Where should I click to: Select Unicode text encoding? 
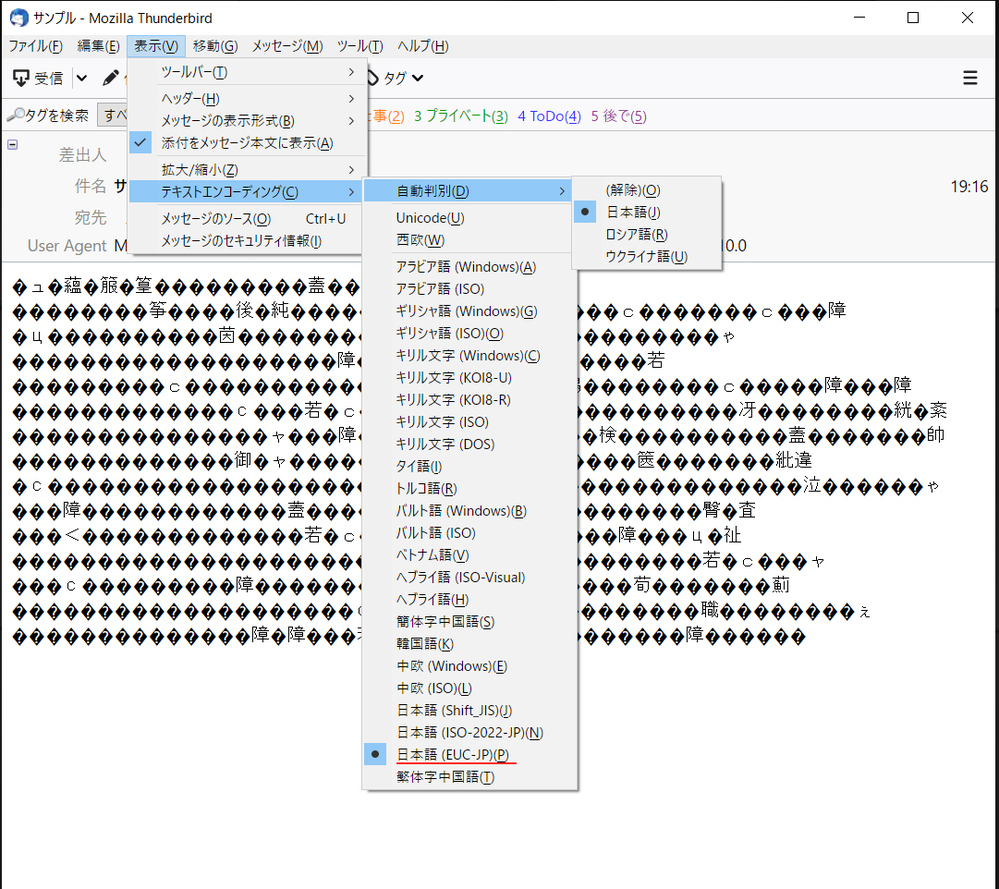coord(429,218)
